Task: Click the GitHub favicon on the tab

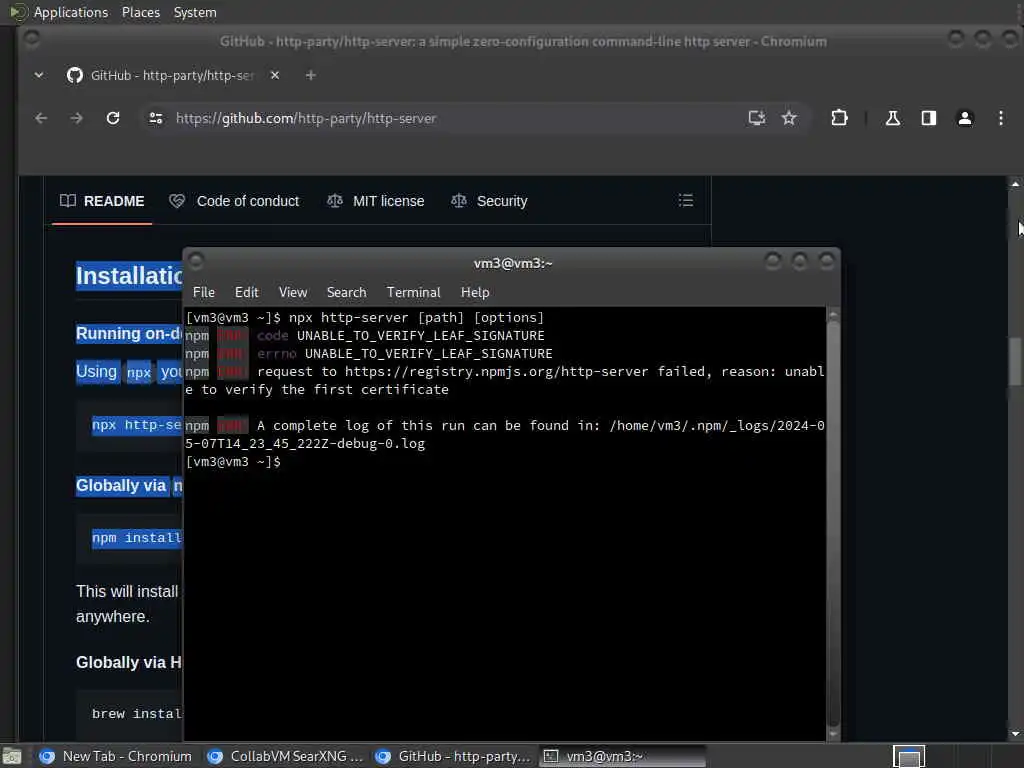Action: click(74, 75)
